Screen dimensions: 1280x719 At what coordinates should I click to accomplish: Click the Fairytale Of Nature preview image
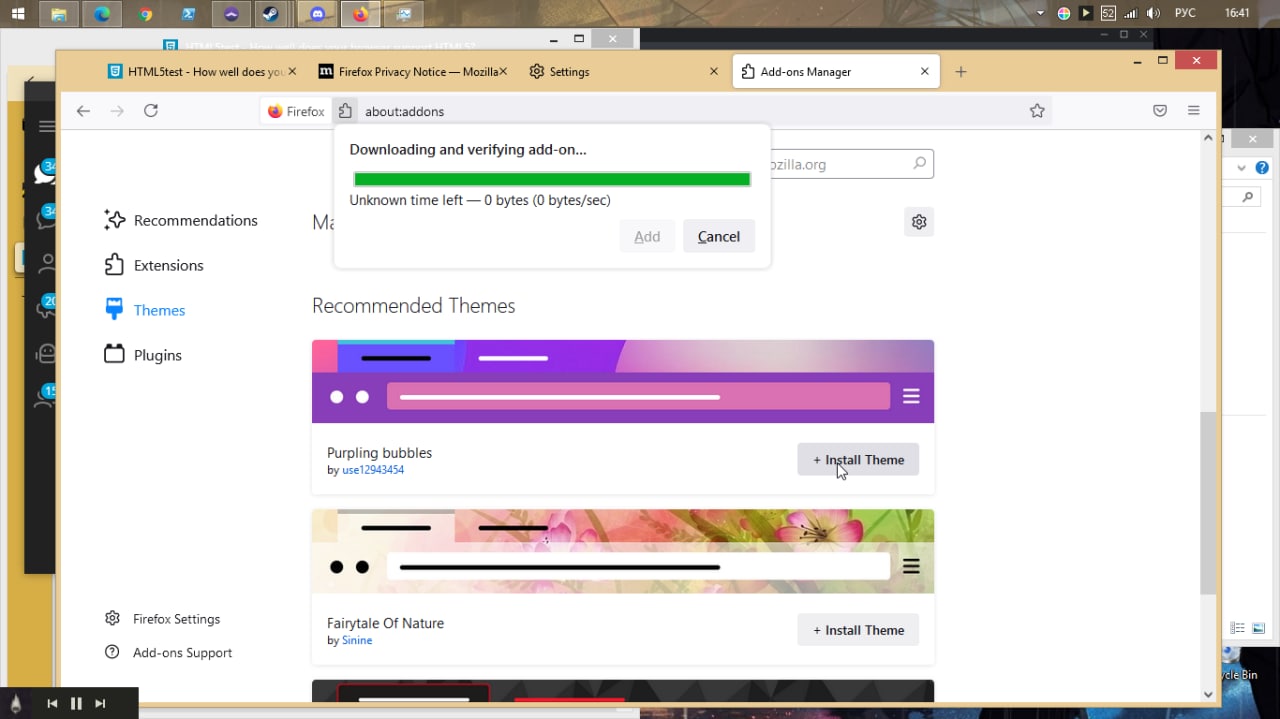pos(623,552)
